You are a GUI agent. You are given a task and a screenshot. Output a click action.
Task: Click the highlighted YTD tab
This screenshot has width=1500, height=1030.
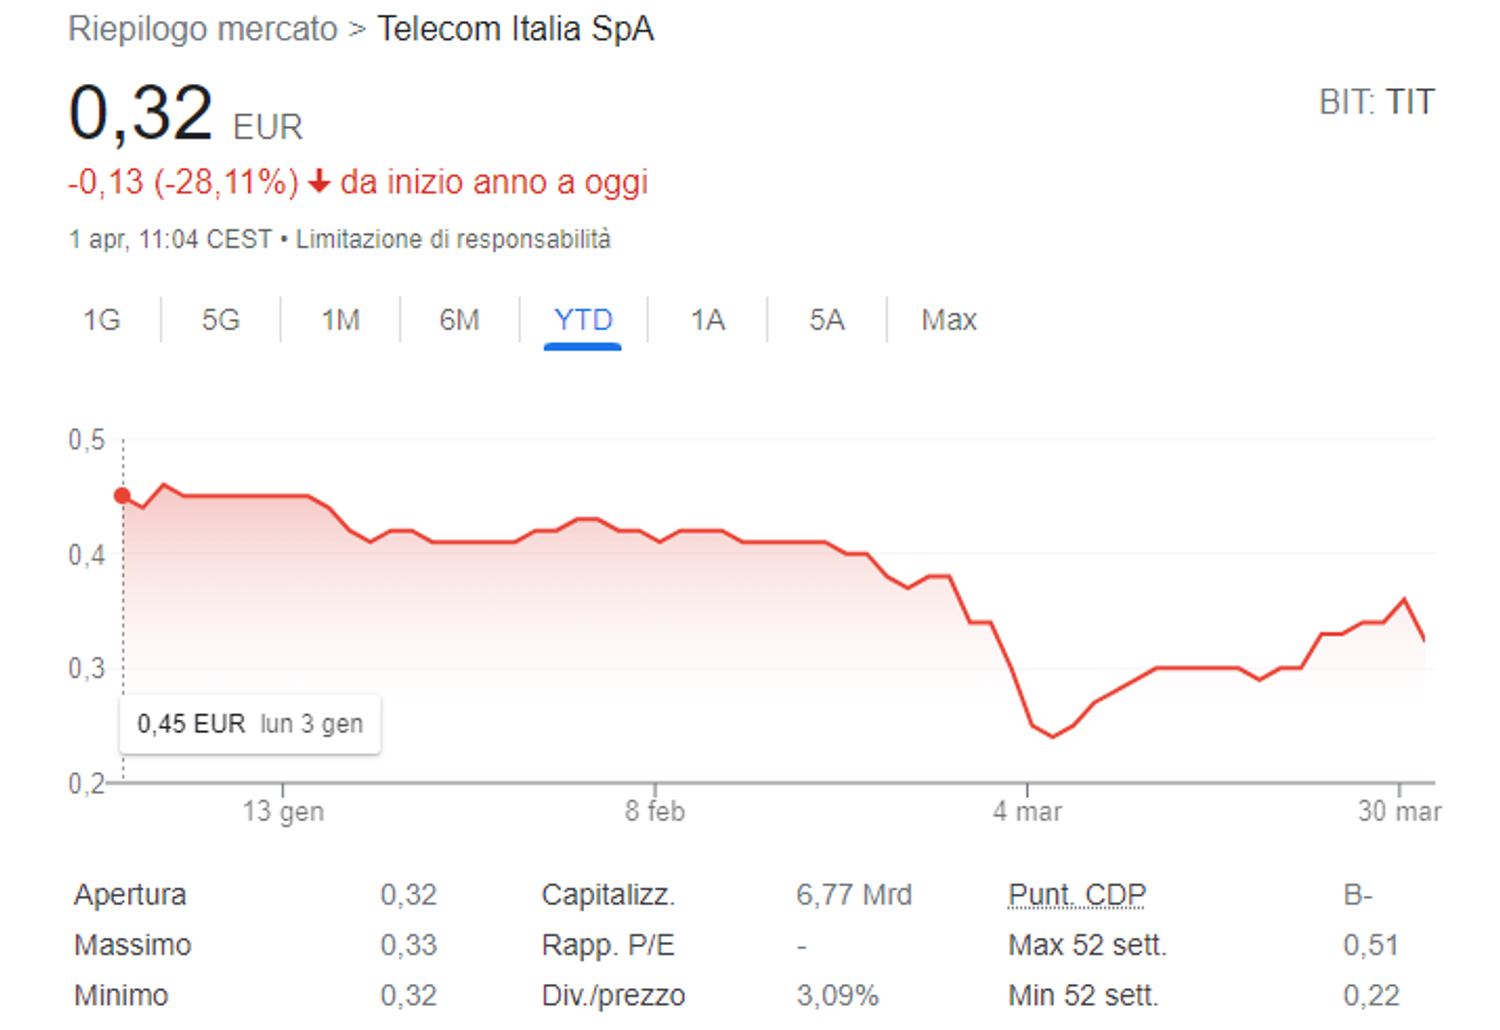[x=582, y=320]
